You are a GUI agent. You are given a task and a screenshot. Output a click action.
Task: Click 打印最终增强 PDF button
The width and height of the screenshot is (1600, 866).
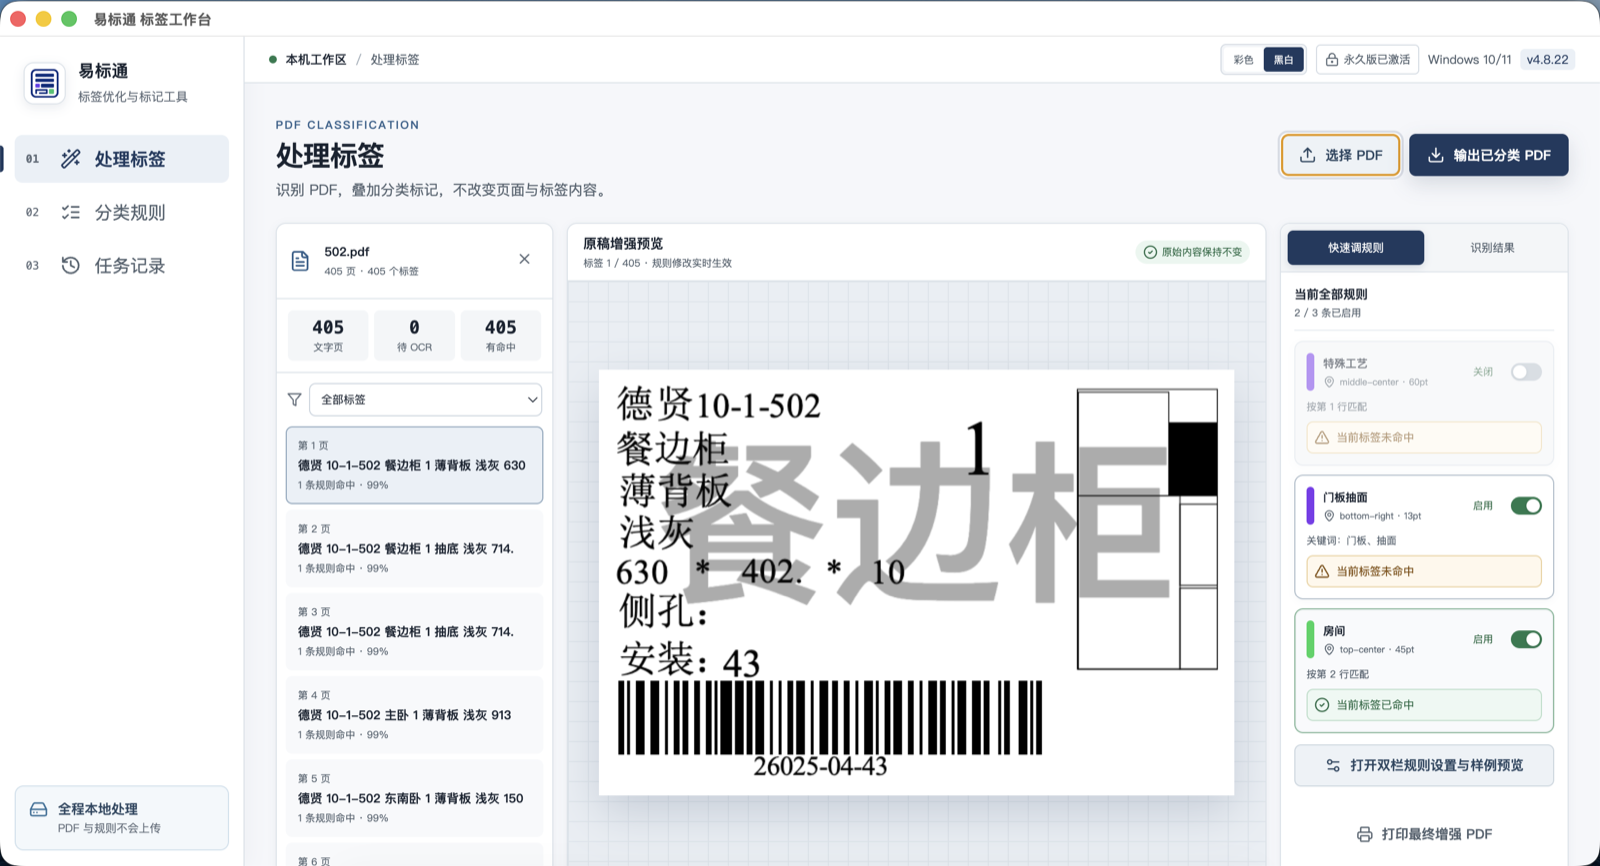pyautogui.click(x=1424, y=834)
